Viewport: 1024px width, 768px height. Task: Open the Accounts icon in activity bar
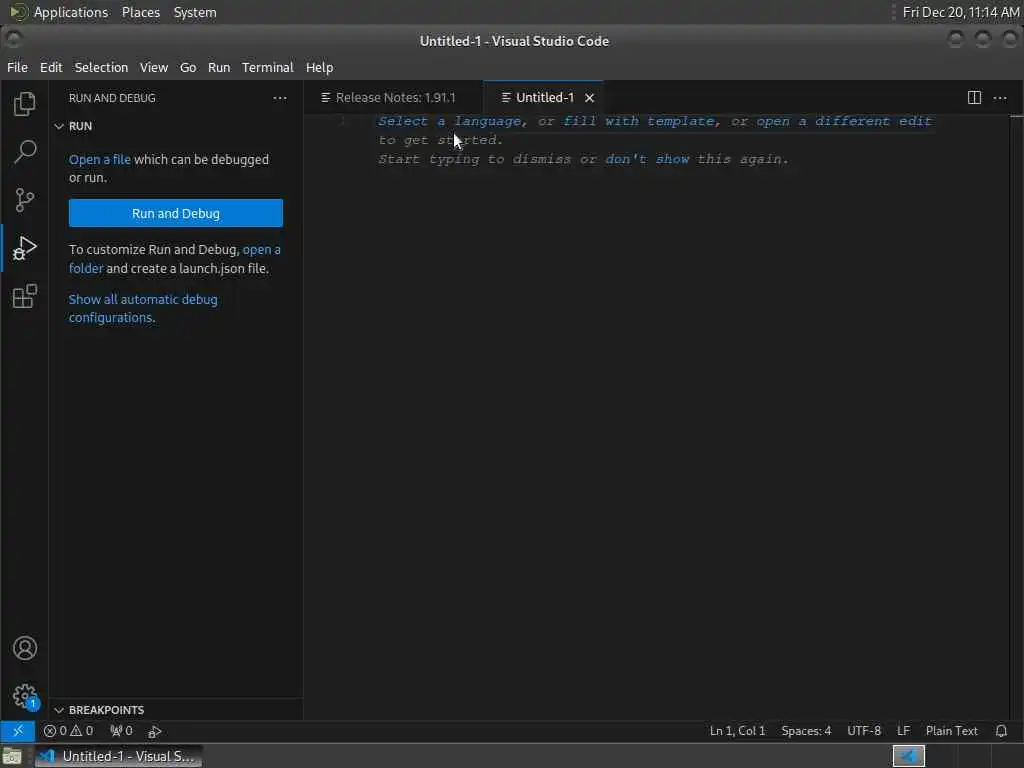click(x=25, y=648)
